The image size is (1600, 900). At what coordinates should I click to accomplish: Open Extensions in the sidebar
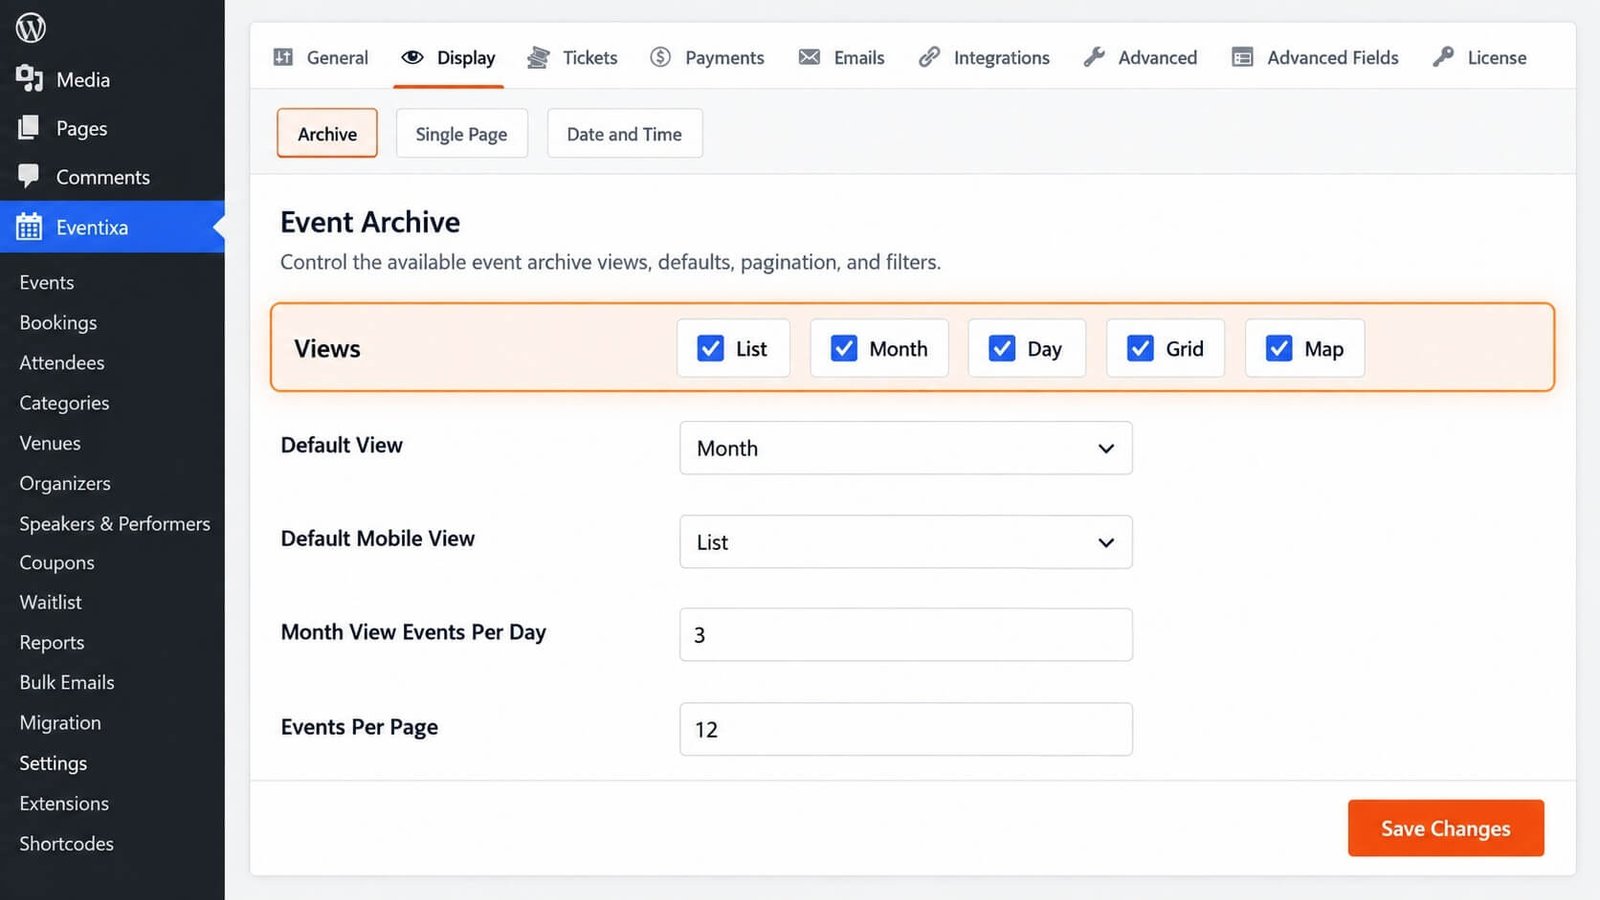click(x=64, y=803)
